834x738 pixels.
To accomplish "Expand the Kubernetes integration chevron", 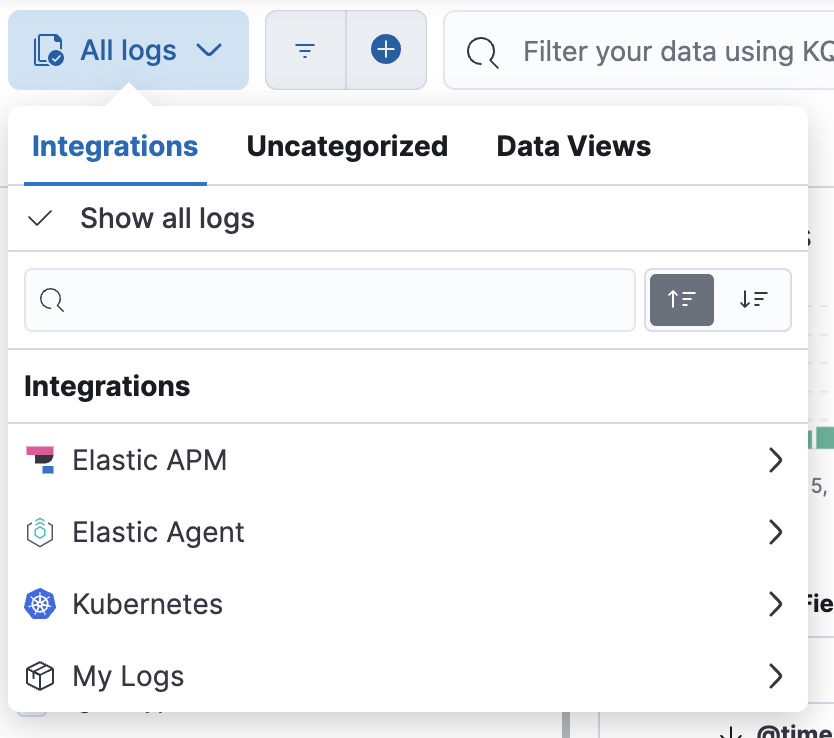I will point(775,604).
